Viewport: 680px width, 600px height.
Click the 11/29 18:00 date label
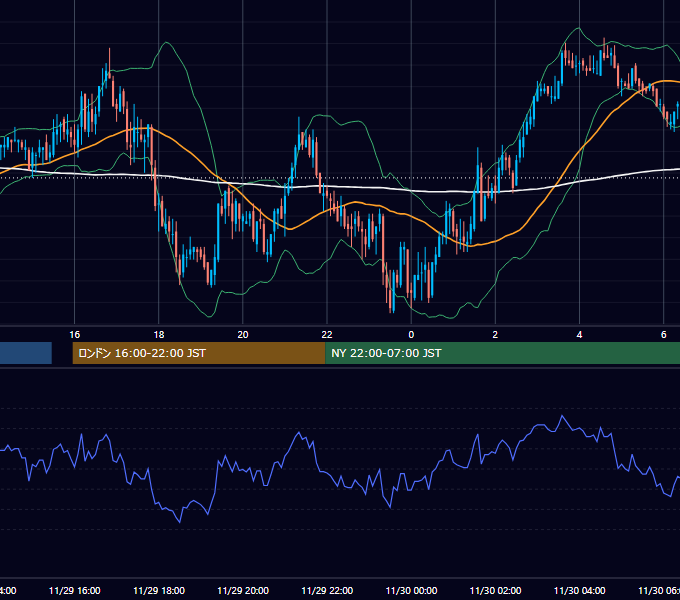click(159, 590)
